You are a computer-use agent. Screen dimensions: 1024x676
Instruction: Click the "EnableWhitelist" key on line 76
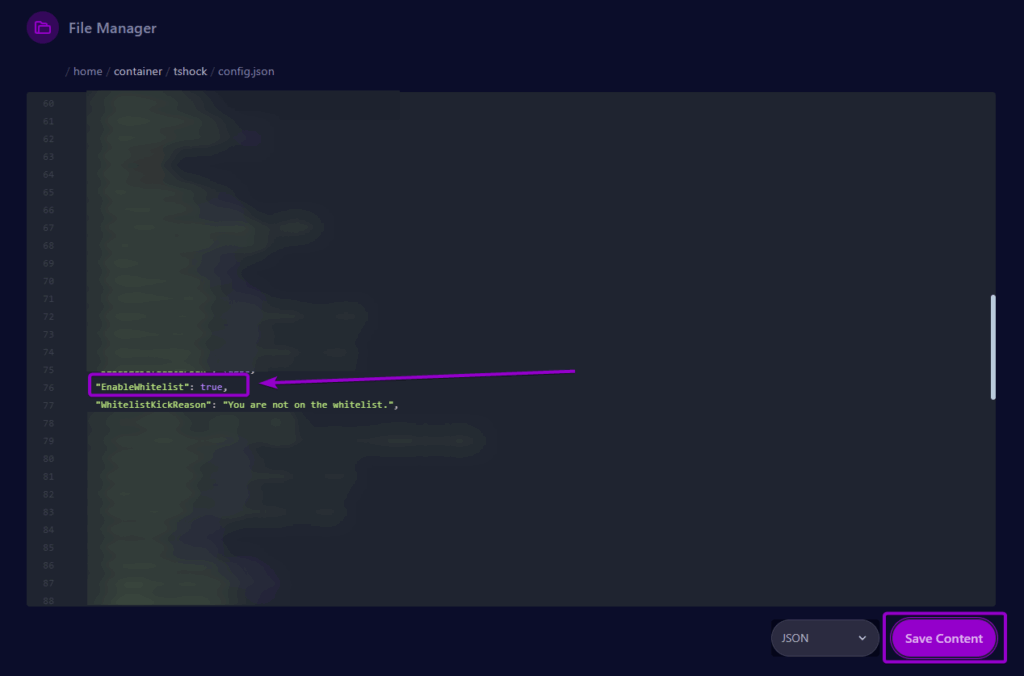point(142,387)
